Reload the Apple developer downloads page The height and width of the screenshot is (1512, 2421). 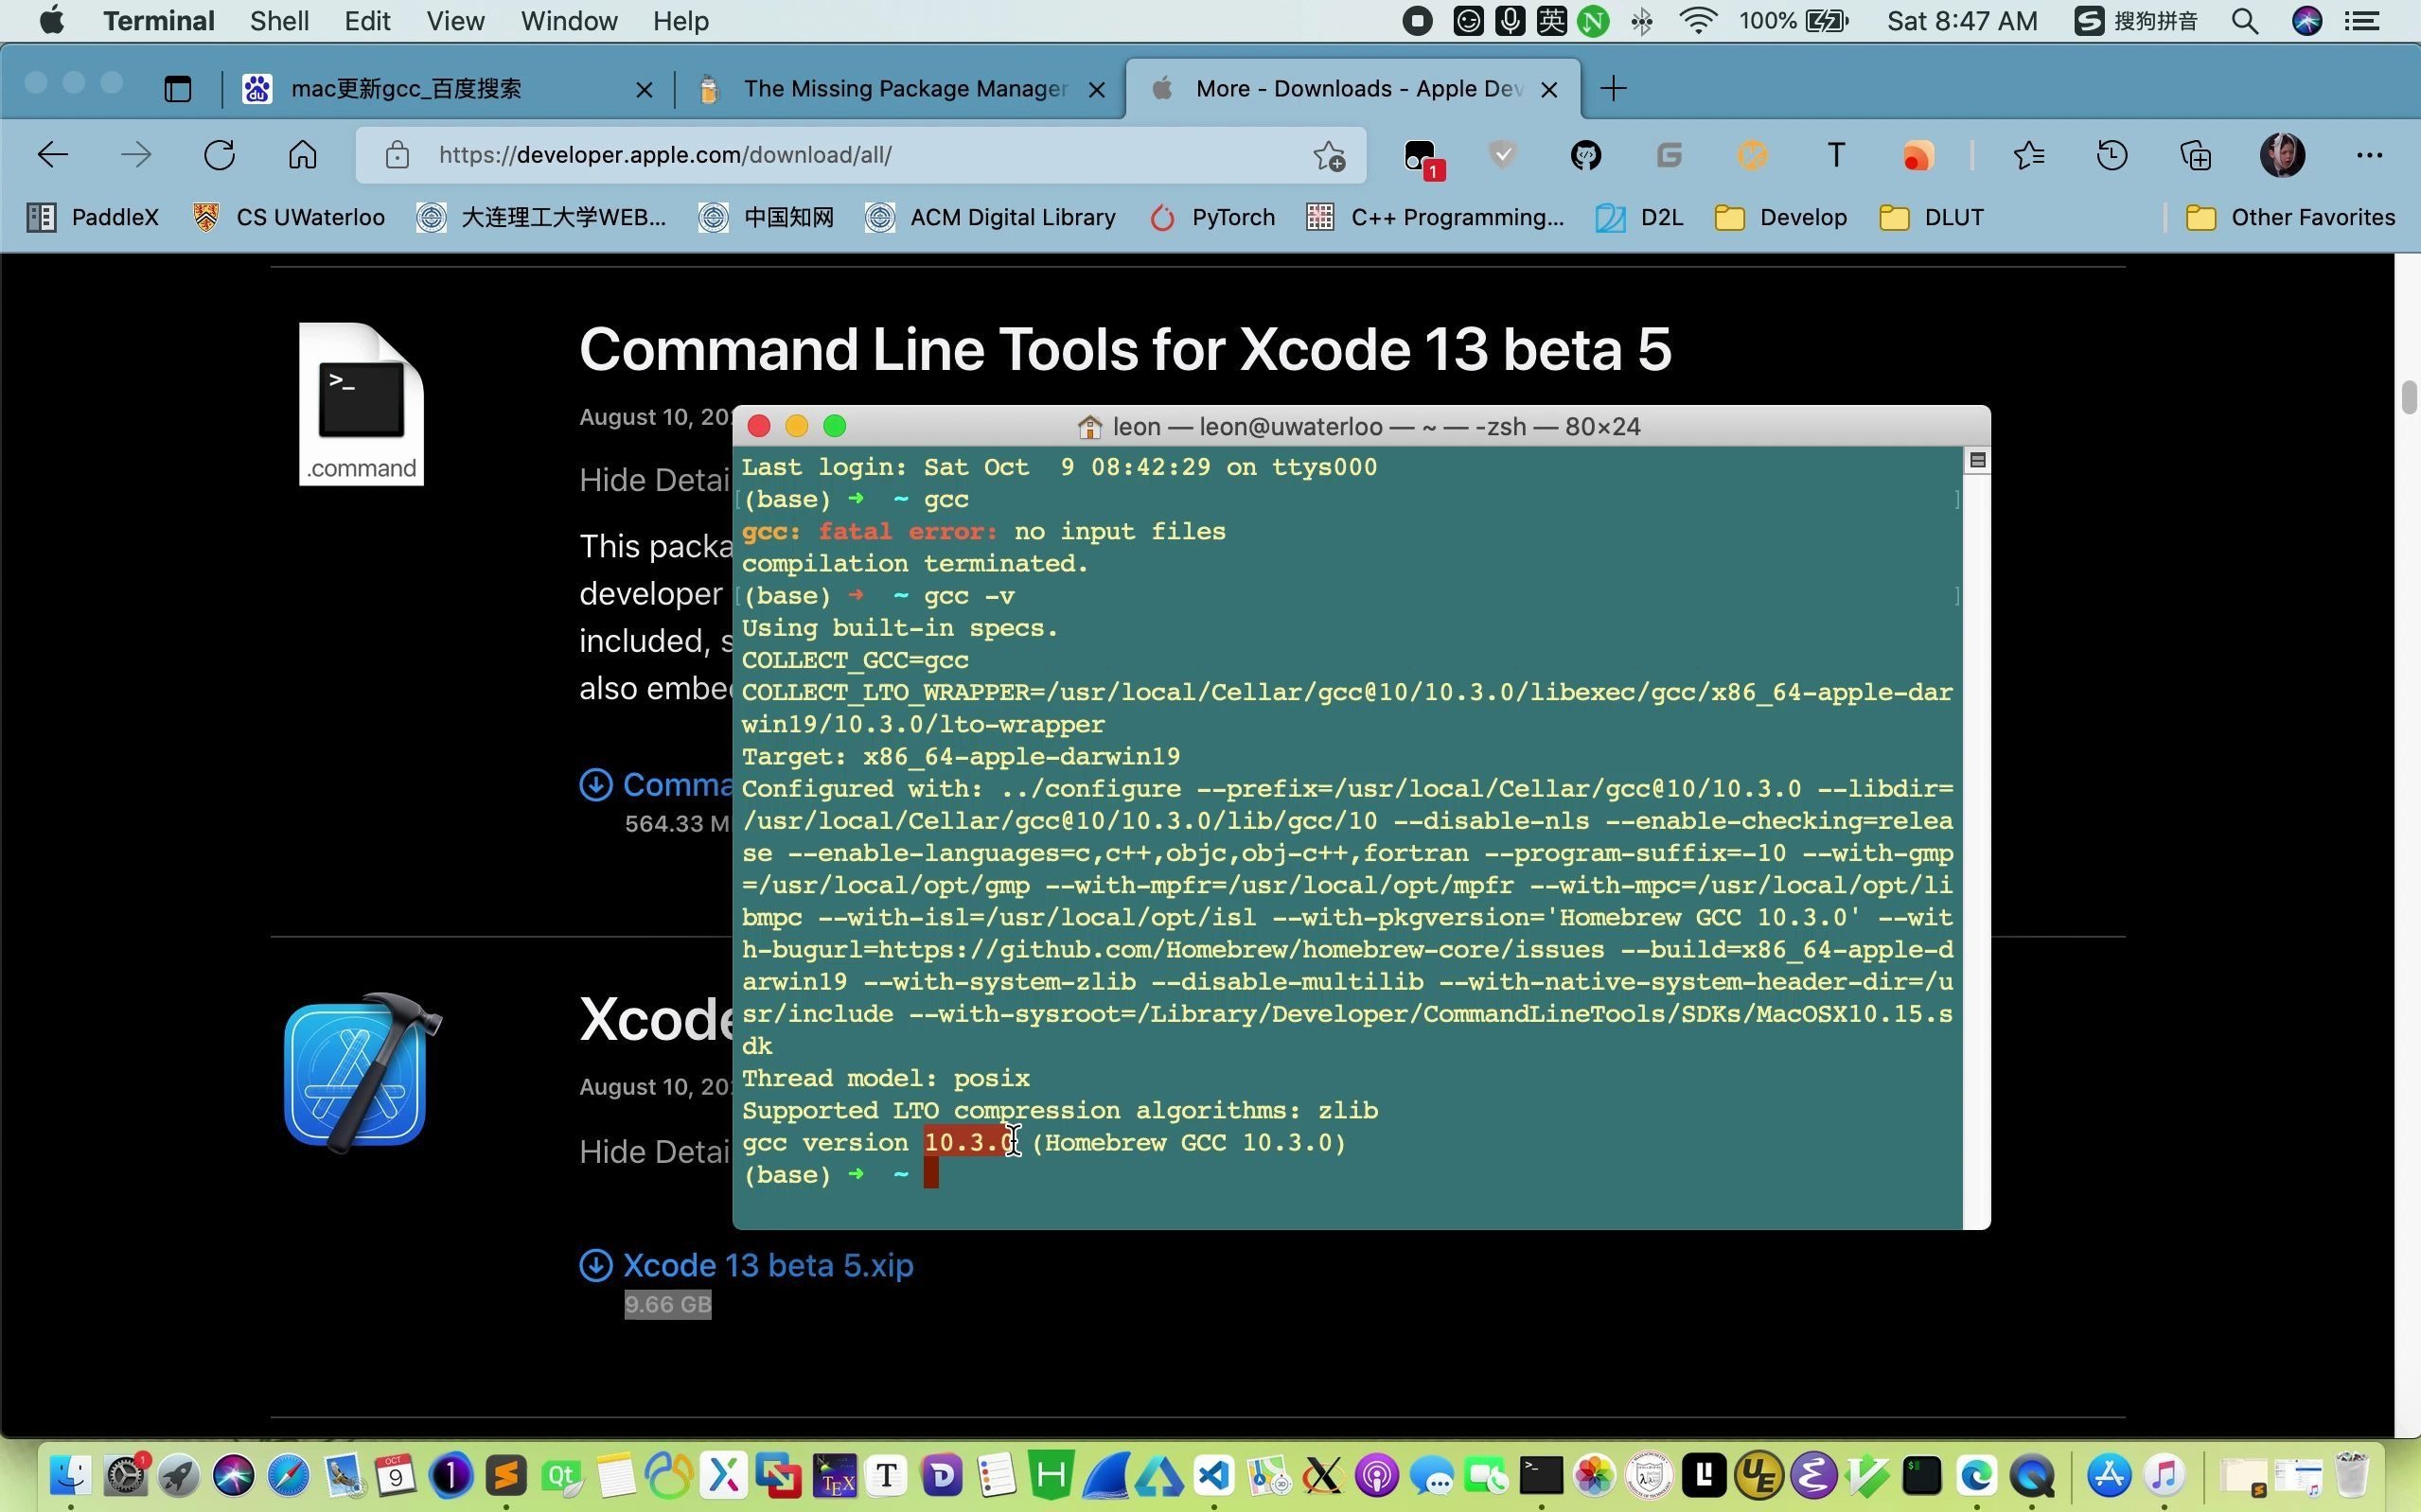[x=219, y=155]
